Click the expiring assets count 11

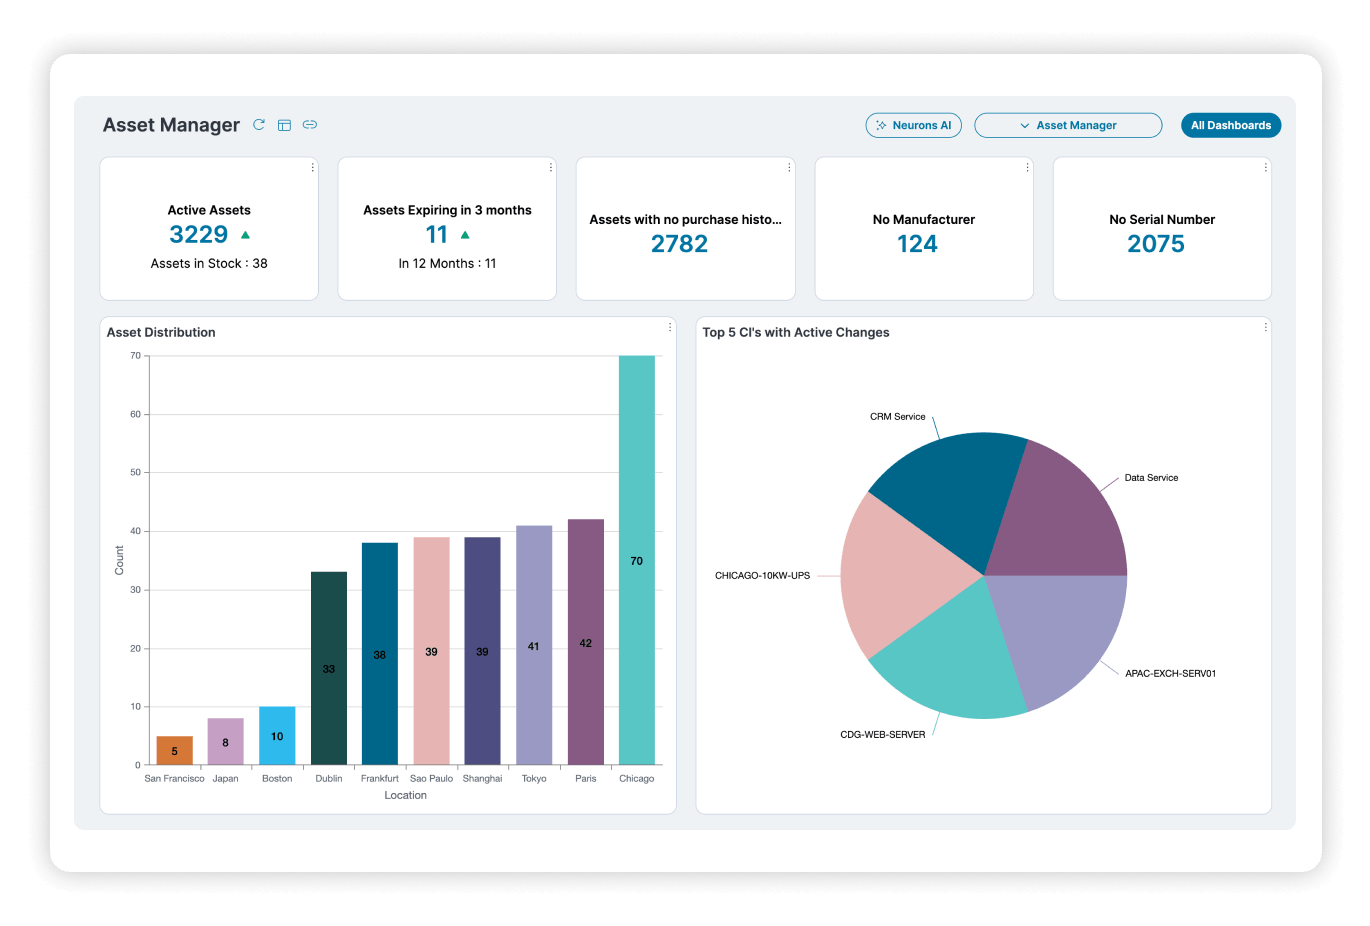(x=437, y=235)
